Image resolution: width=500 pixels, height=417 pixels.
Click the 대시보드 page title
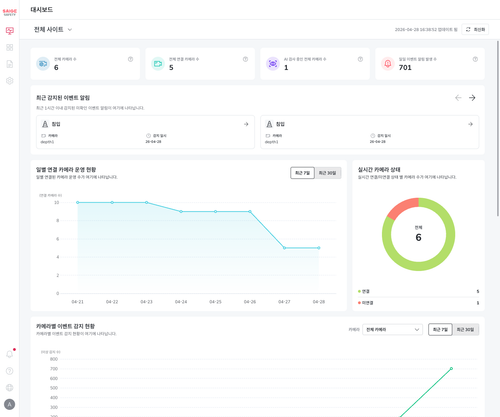(42, 10)
